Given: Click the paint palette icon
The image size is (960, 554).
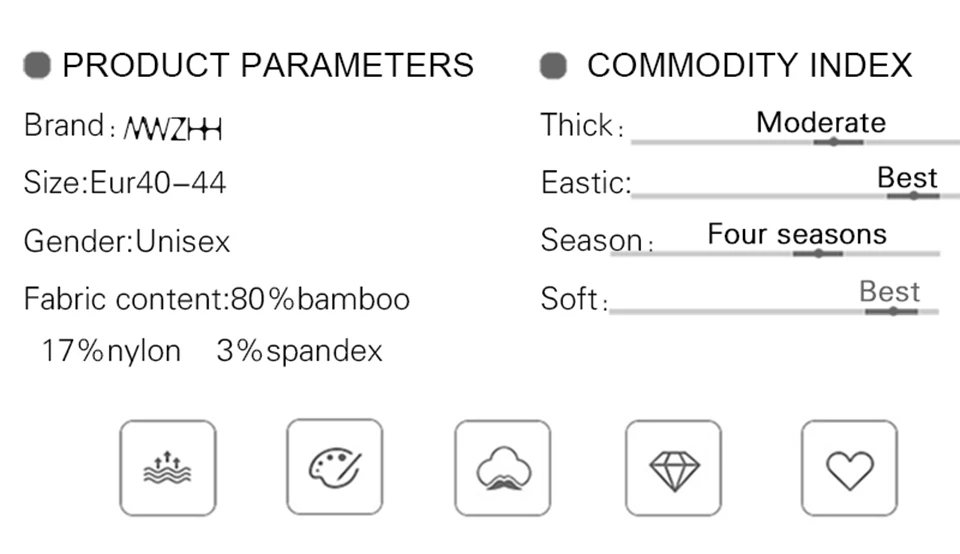Looking at the screenshot, I should point(334,467).
